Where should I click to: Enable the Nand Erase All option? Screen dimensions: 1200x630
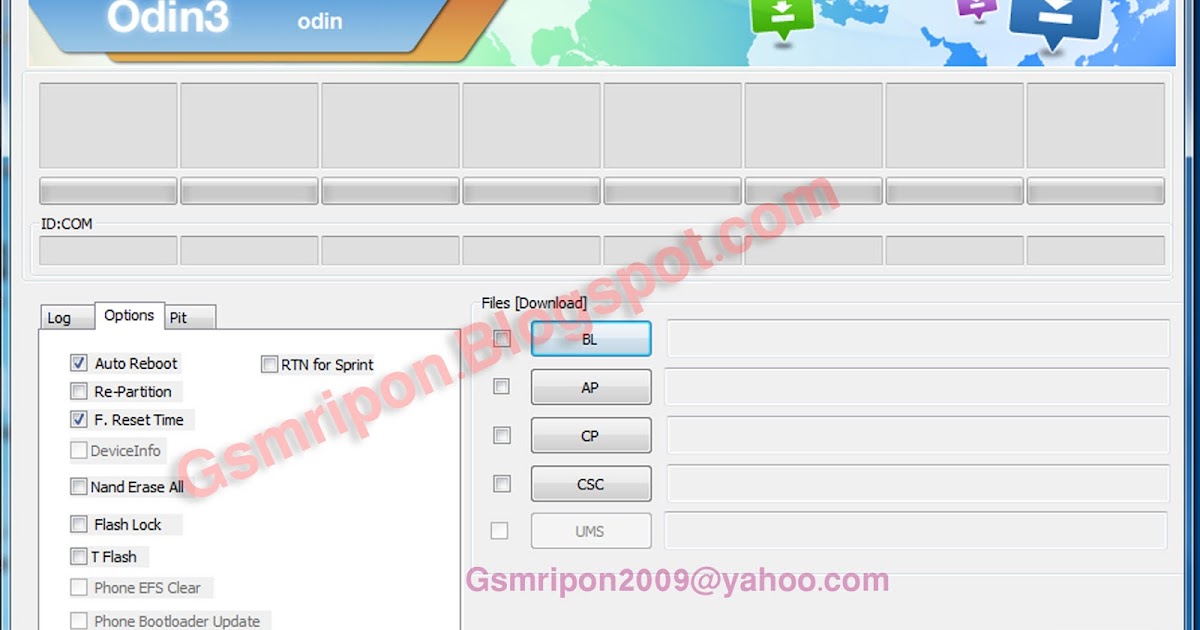pos(78,486)
